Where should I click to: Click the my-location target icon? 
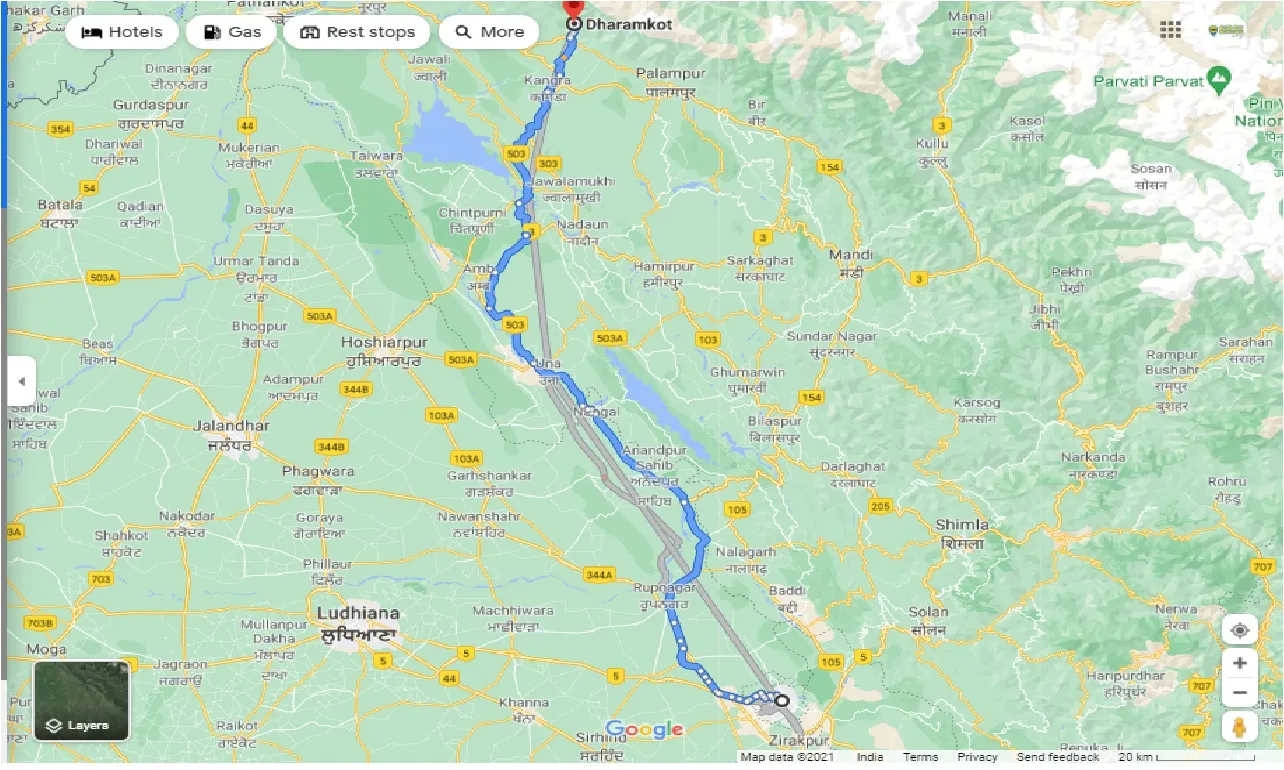(1240, 630)
